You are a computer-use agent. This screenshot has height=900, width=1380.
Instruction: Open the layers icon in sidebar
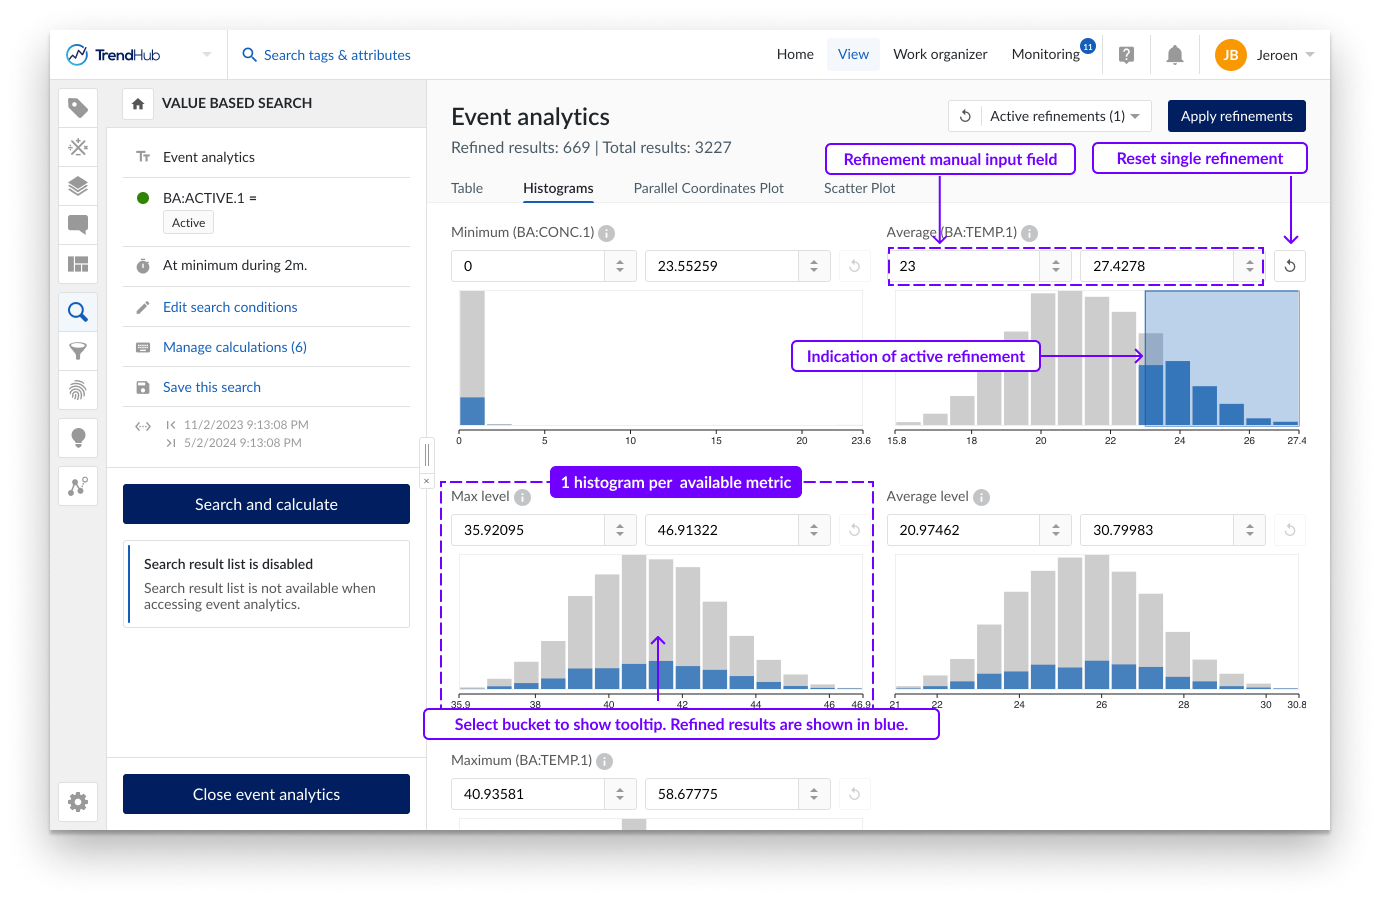point(78,186)
